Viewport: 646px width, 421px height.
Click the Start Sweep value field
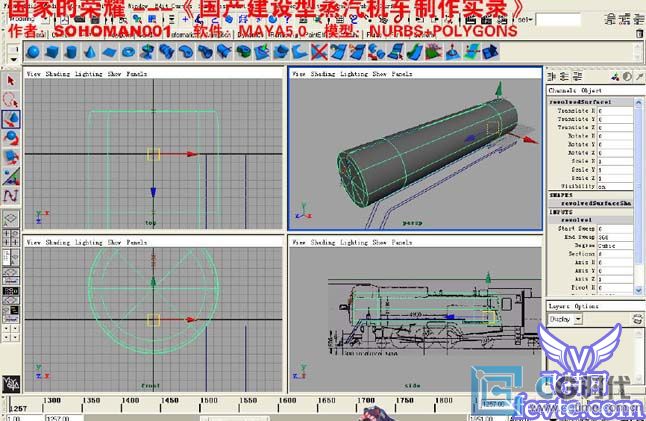[615, 229]
